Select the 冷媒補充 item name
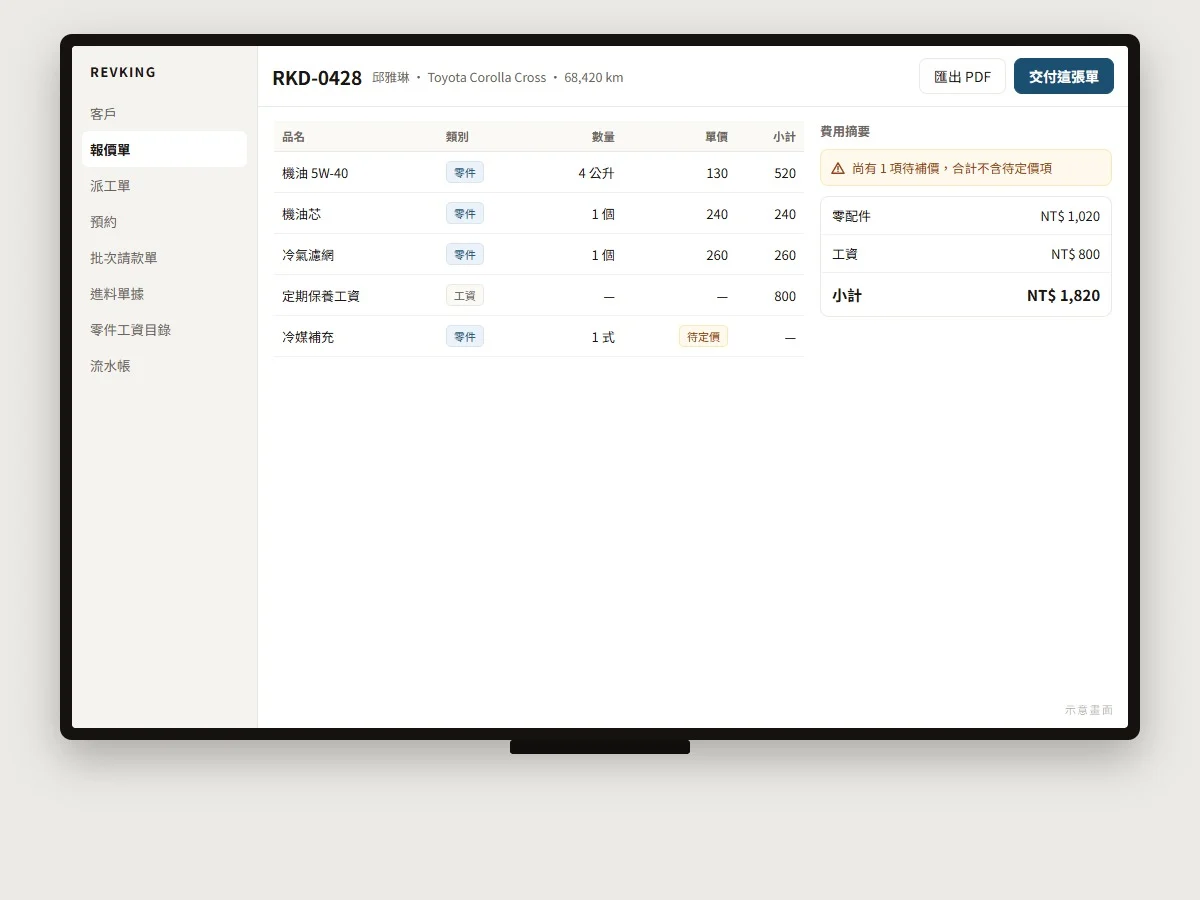The height and width of the screenshot is (900, 1200). tap(308, 337)
